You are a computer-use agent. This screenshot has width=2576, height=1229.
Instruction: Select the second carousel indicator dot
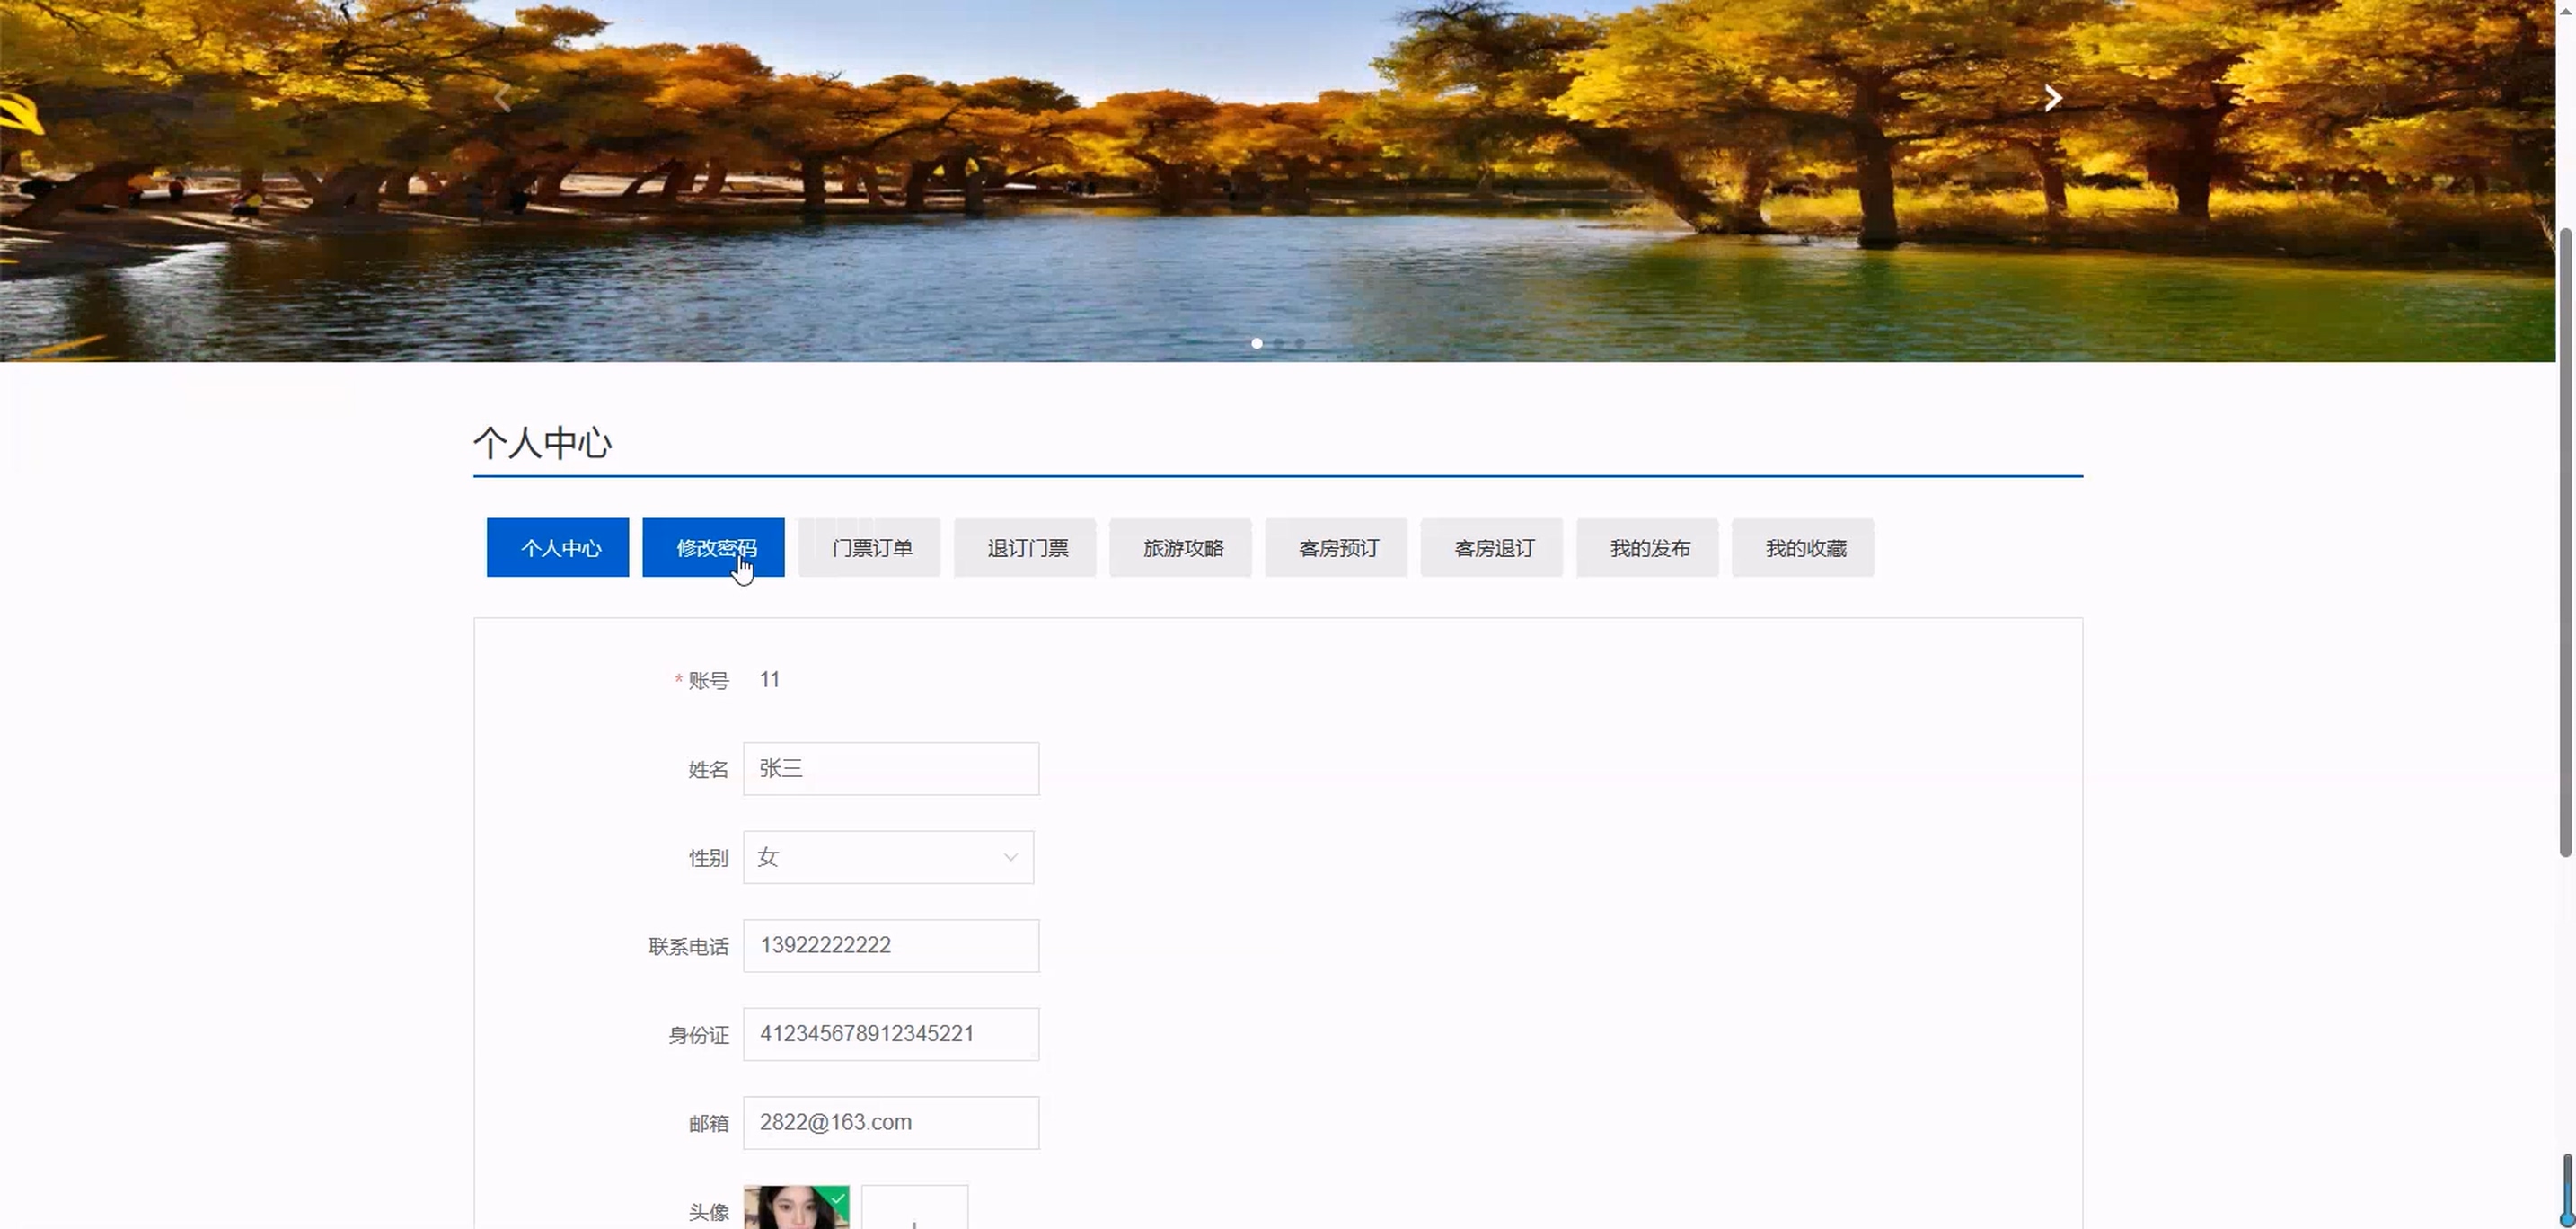[1279, 343]
